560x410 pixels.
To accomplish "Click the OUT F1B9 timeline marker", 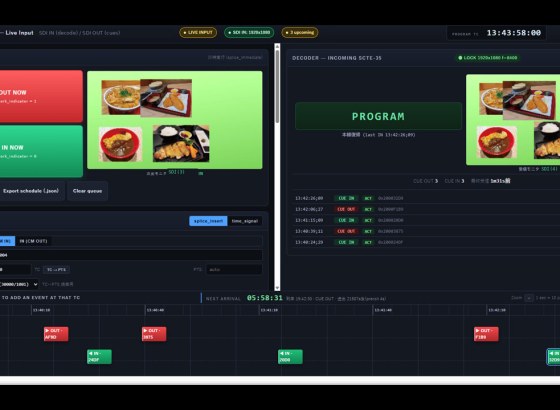I will click(x=486, y=334).
